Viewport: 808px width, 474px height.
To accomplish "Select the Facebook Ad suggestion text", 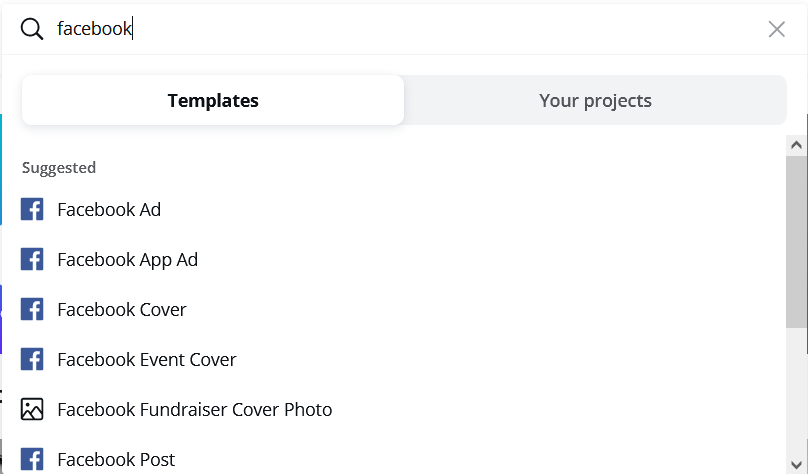I will [x=109, y=209].
